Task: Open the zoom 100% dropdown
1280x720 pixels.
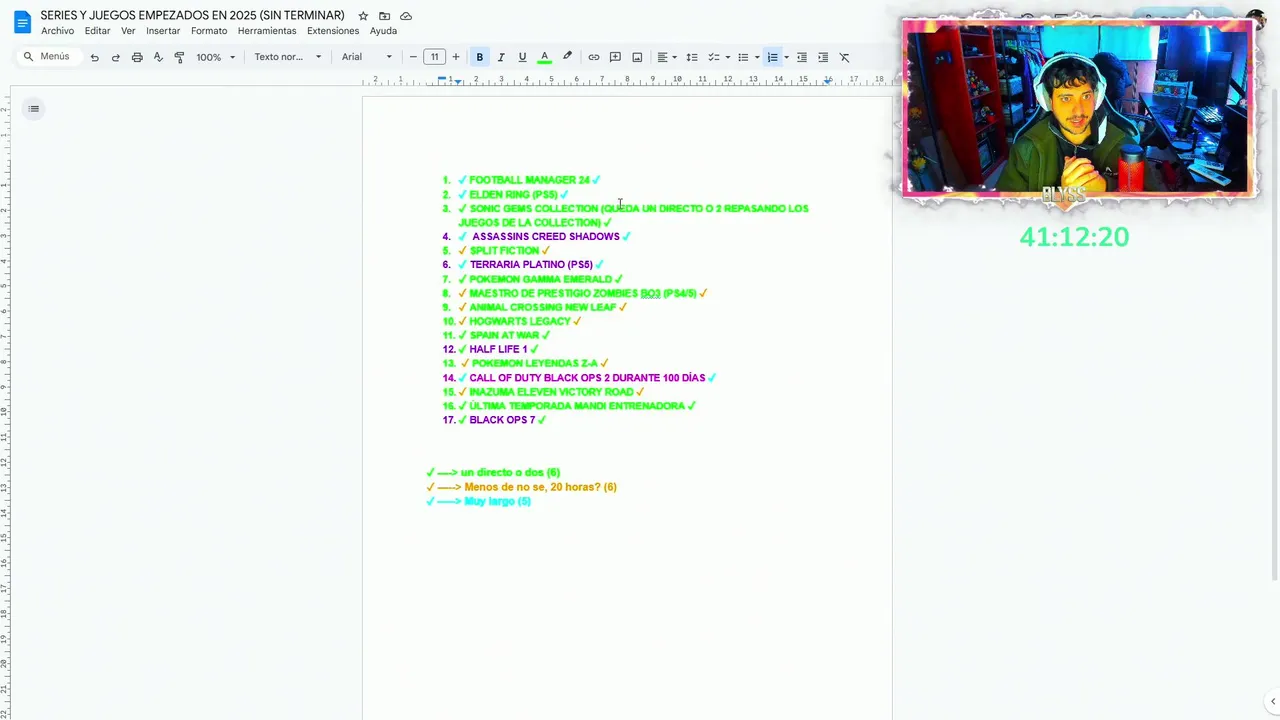Action: (x=215, y=57)
